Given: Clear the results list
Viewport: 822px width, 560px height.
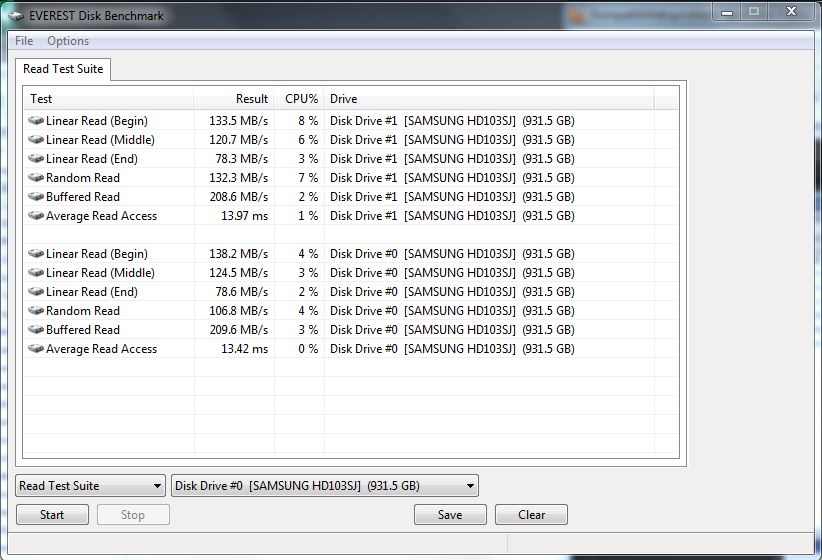Looking at the screenshot, I should pos(531,515).
